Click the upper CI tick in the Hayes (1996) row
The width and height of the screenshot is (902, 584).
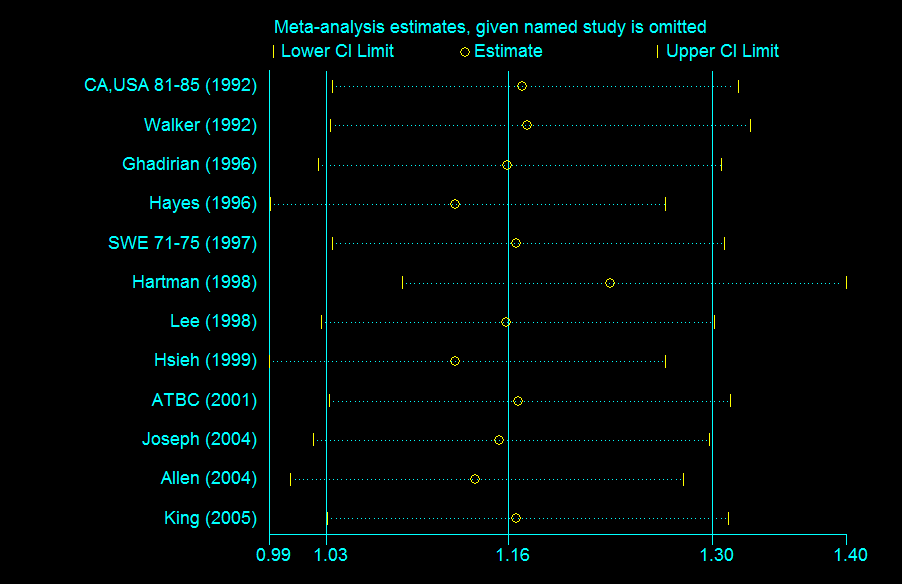click(x=666, y=204)
